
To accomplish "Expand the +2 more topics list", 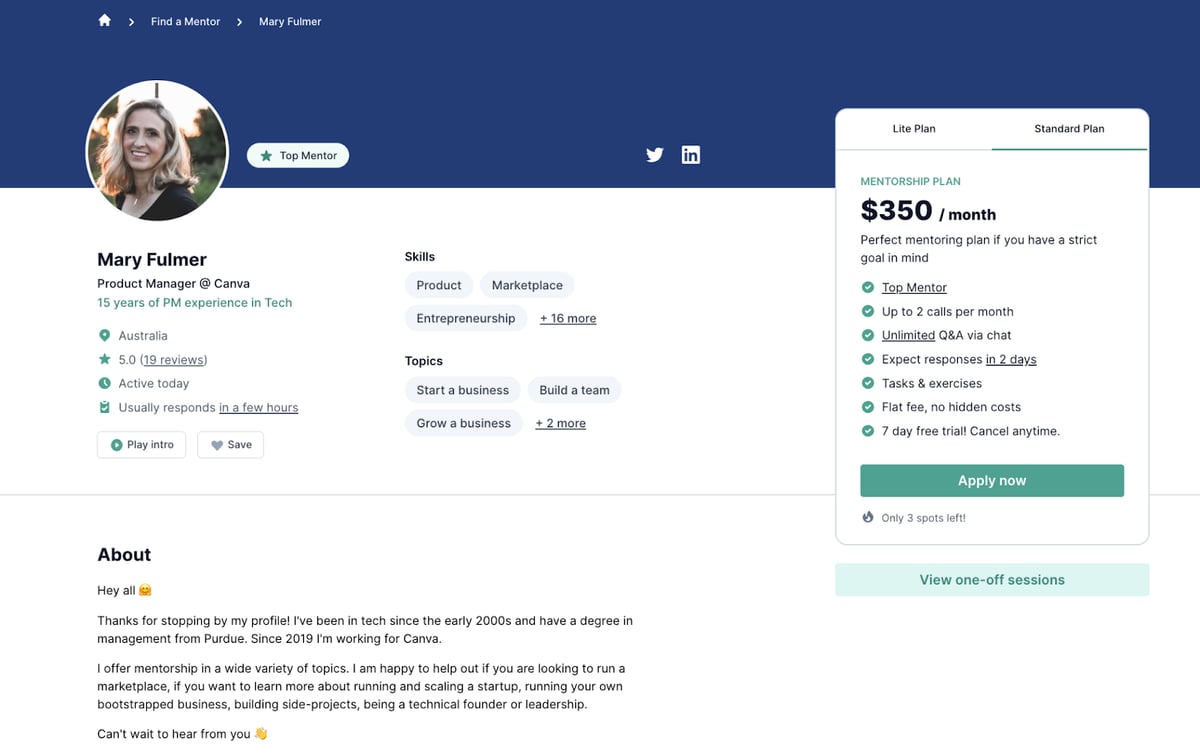I will pos(560,424).
